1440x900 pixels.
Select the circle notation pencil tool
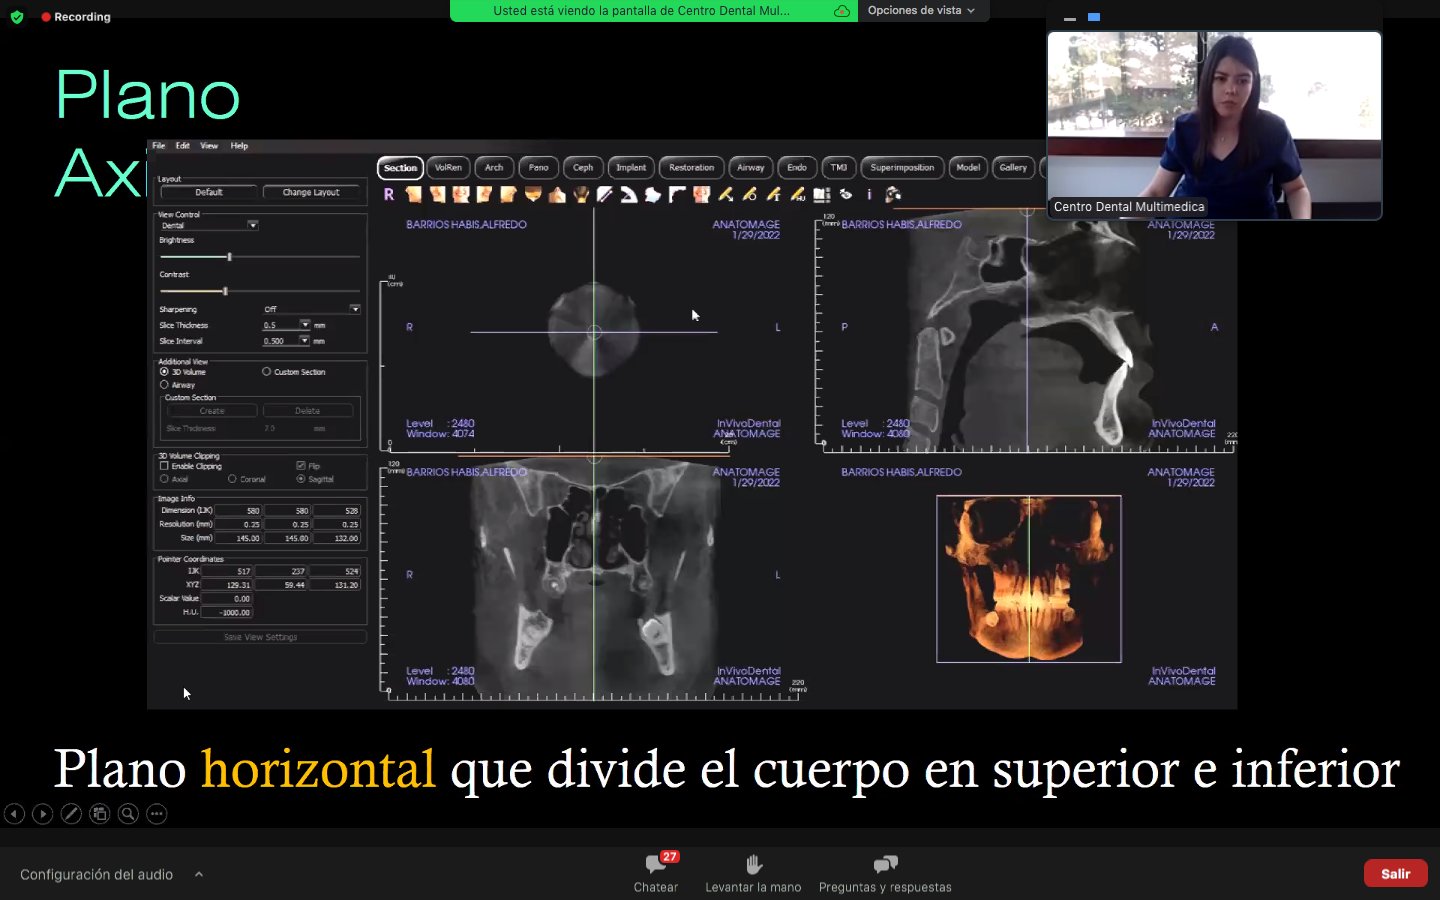click(x=749, y=194)
